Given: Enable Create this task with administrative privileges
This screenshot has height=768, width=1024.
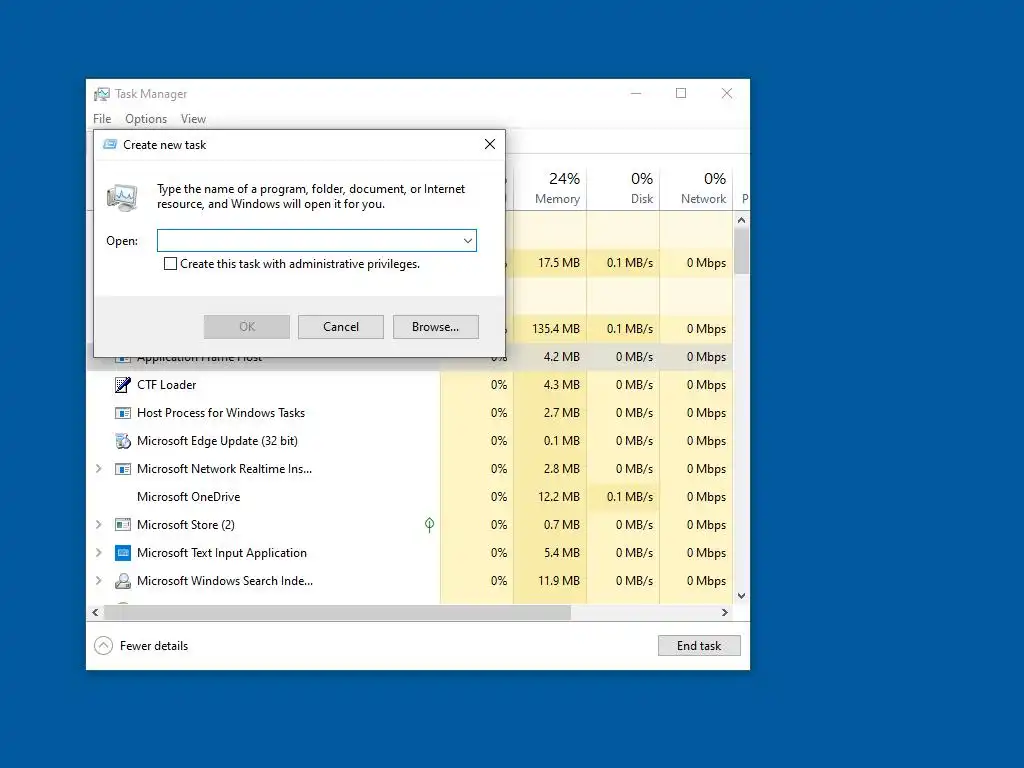Looking at the screenshot, I should point(170,264).
